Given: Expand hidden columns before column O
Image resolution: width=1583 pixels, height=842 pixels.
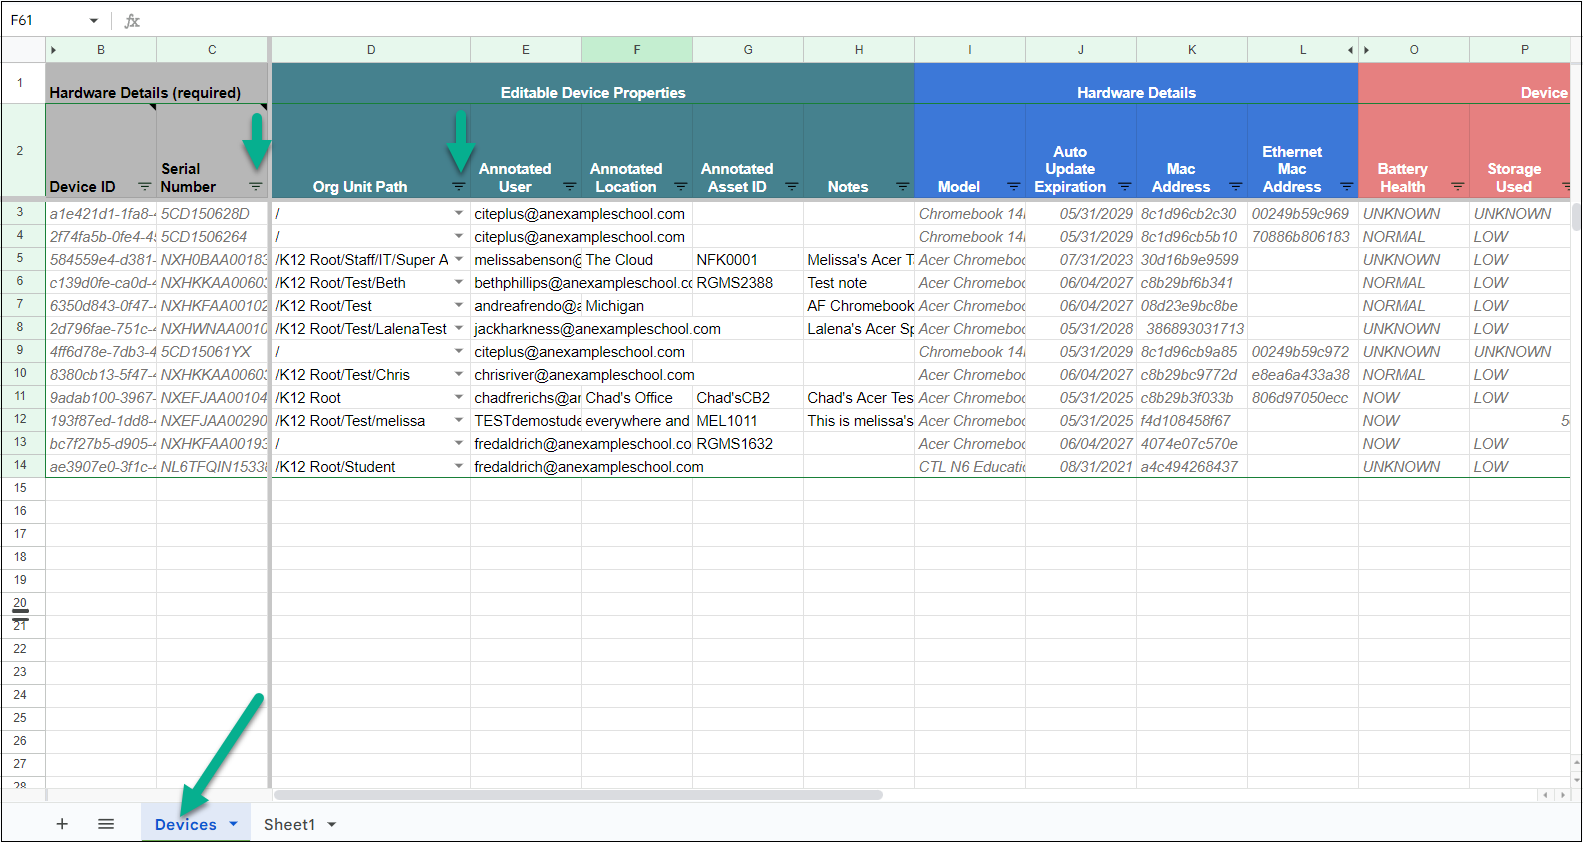Looking at the screenshot, I should click(1367, 50).
